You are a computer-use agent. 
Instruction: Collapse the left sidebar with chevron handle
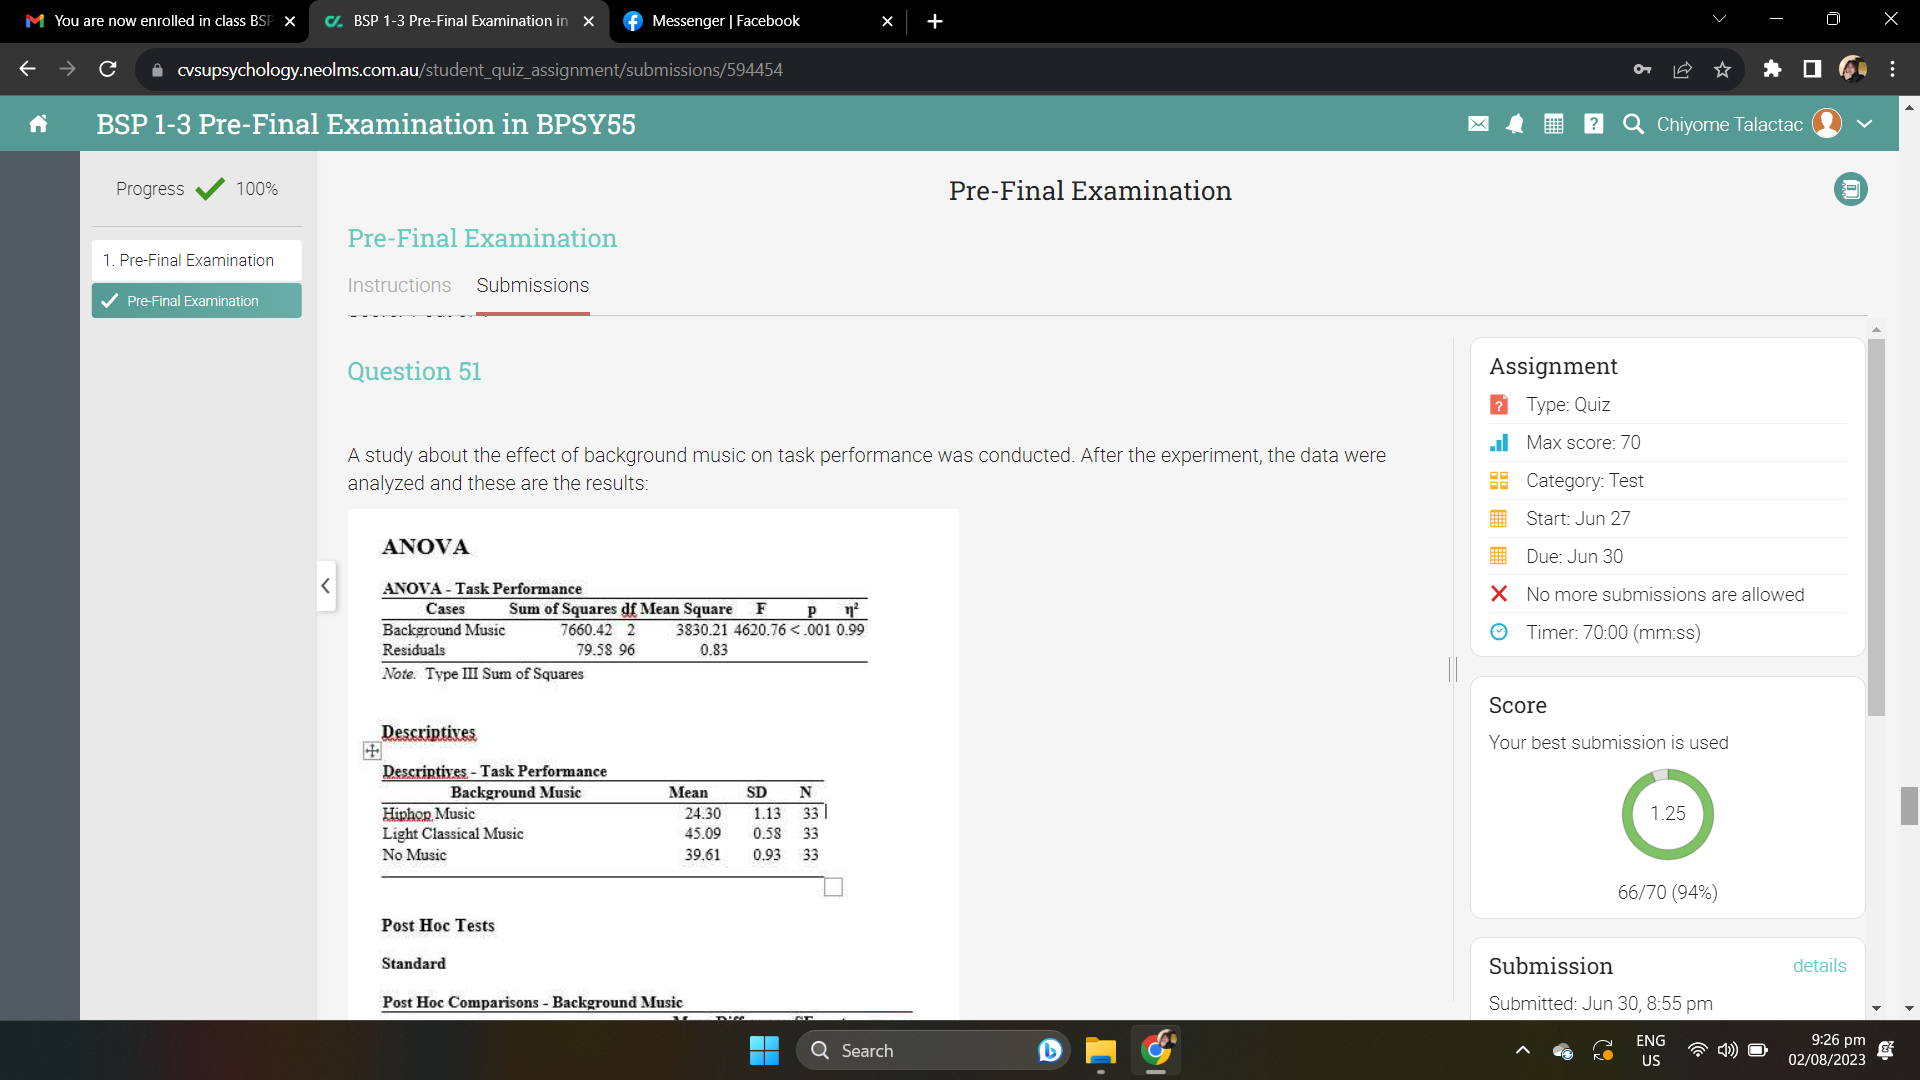click(325, 586)
